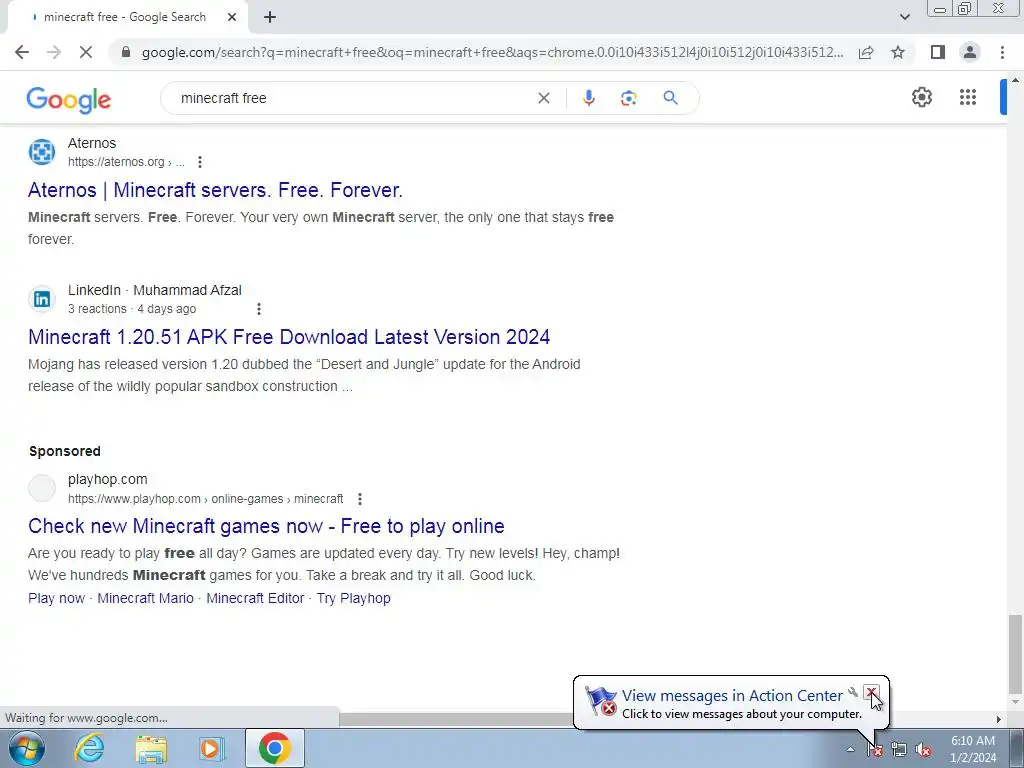Open View messages in Action Center balloon

(732, 696)
